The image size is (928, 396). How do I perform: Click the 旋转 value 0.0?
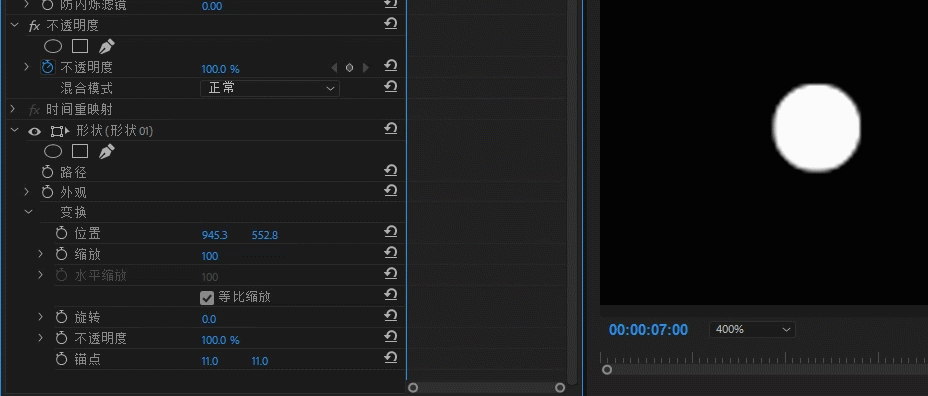click(209, 319)
